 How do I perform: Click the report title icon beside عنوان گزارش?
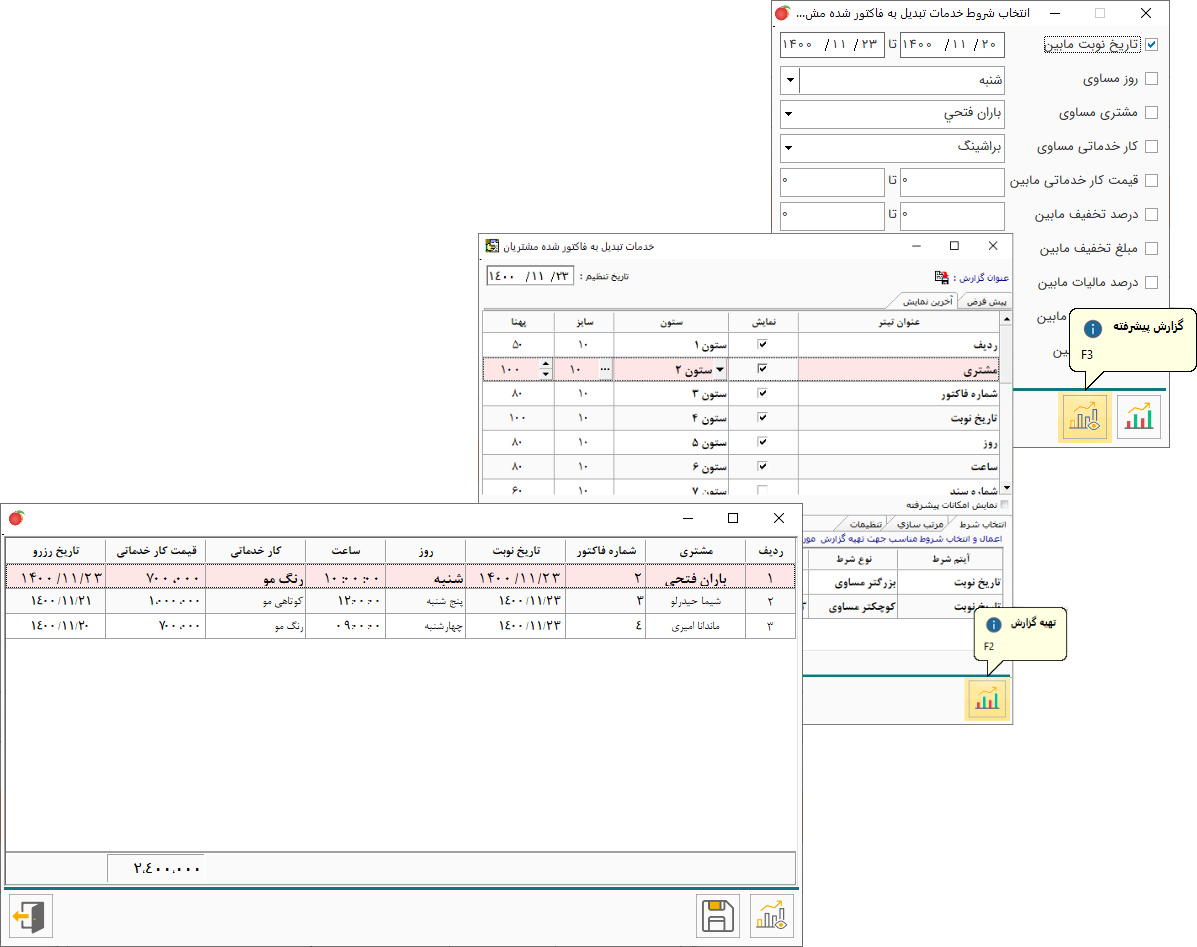[941, 277]
